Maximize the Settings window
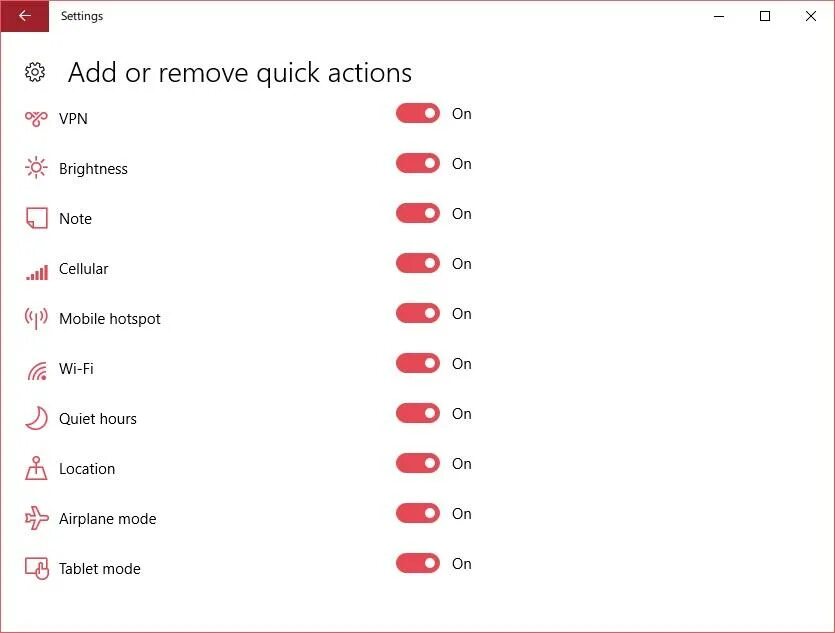 click(765, 16)
